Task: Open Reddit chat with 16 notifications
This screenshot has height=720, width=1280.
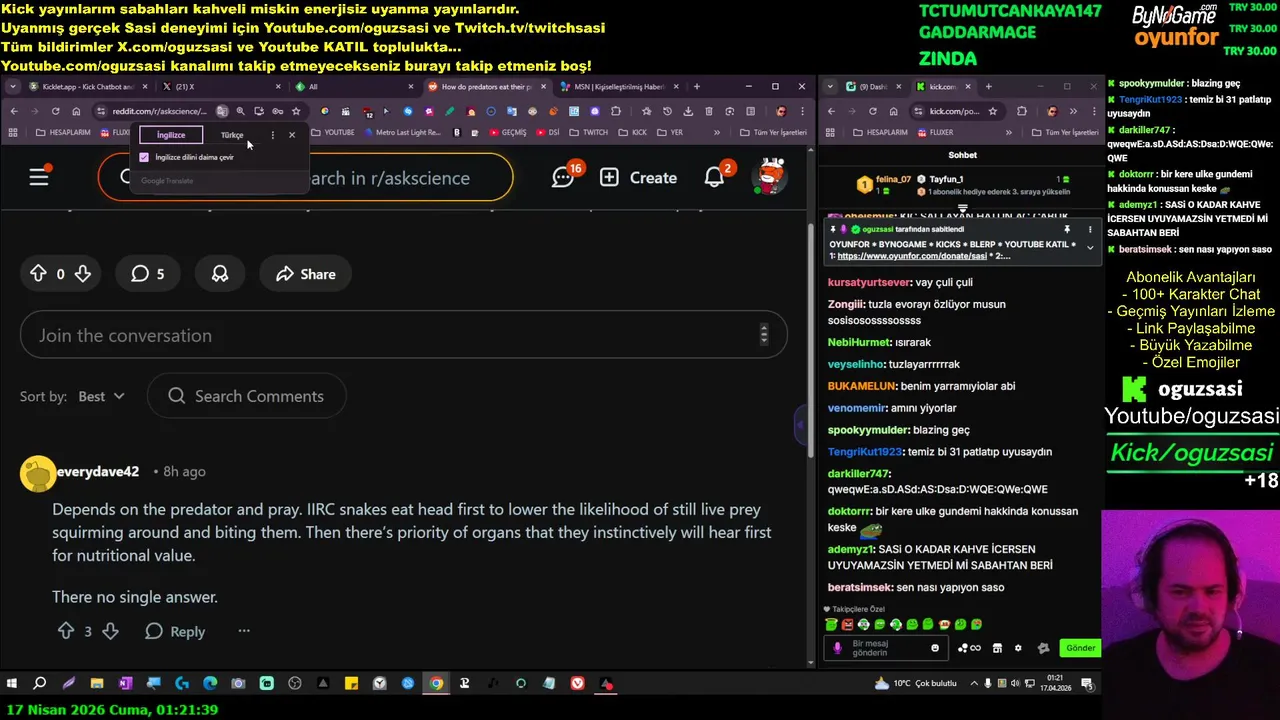Action: [x=565, y=176]
